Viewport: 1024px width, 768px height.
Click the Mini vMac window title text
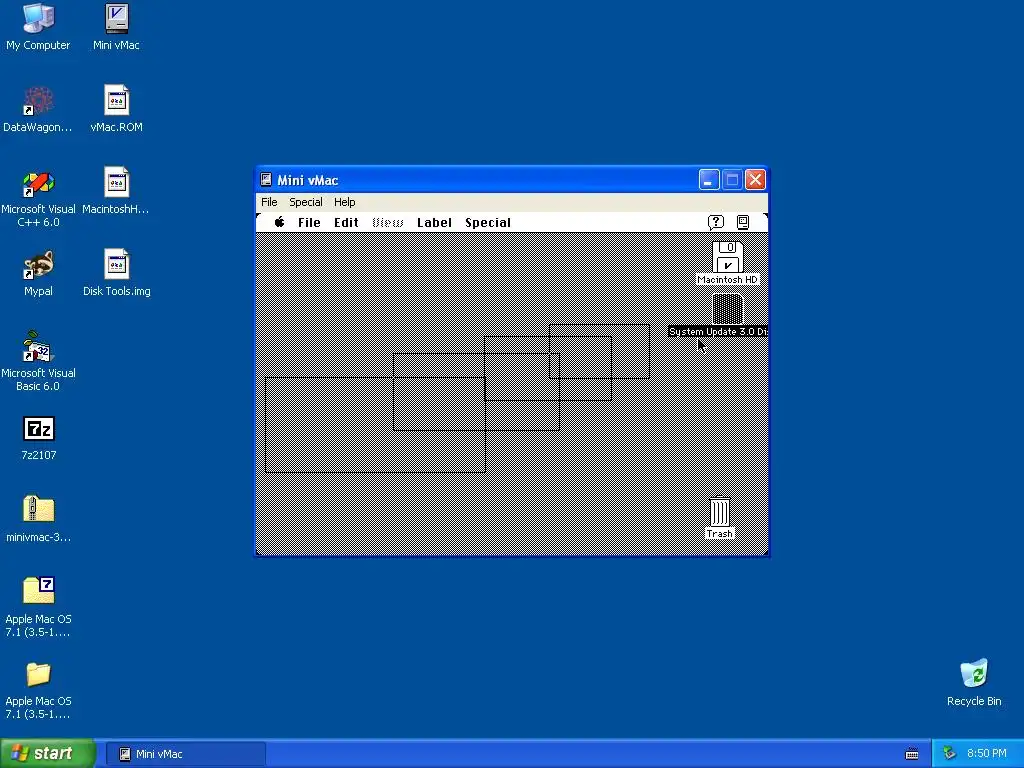tap(308, 180)
